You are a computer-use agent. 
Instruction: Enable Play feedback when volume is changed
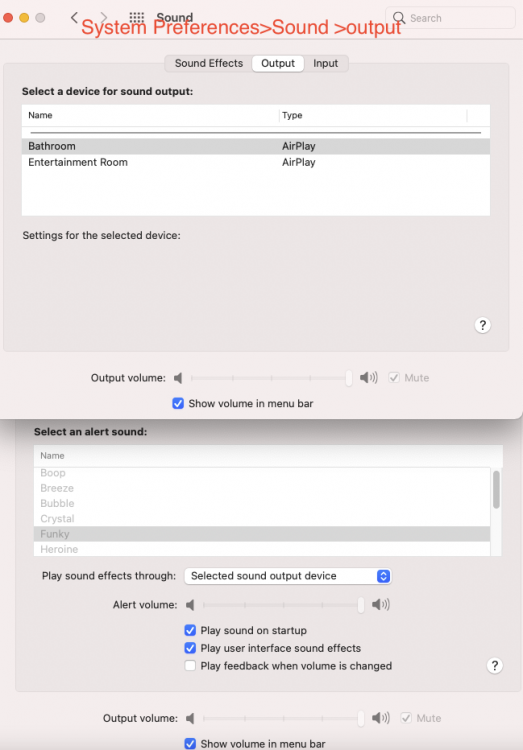tap(190, 665)
